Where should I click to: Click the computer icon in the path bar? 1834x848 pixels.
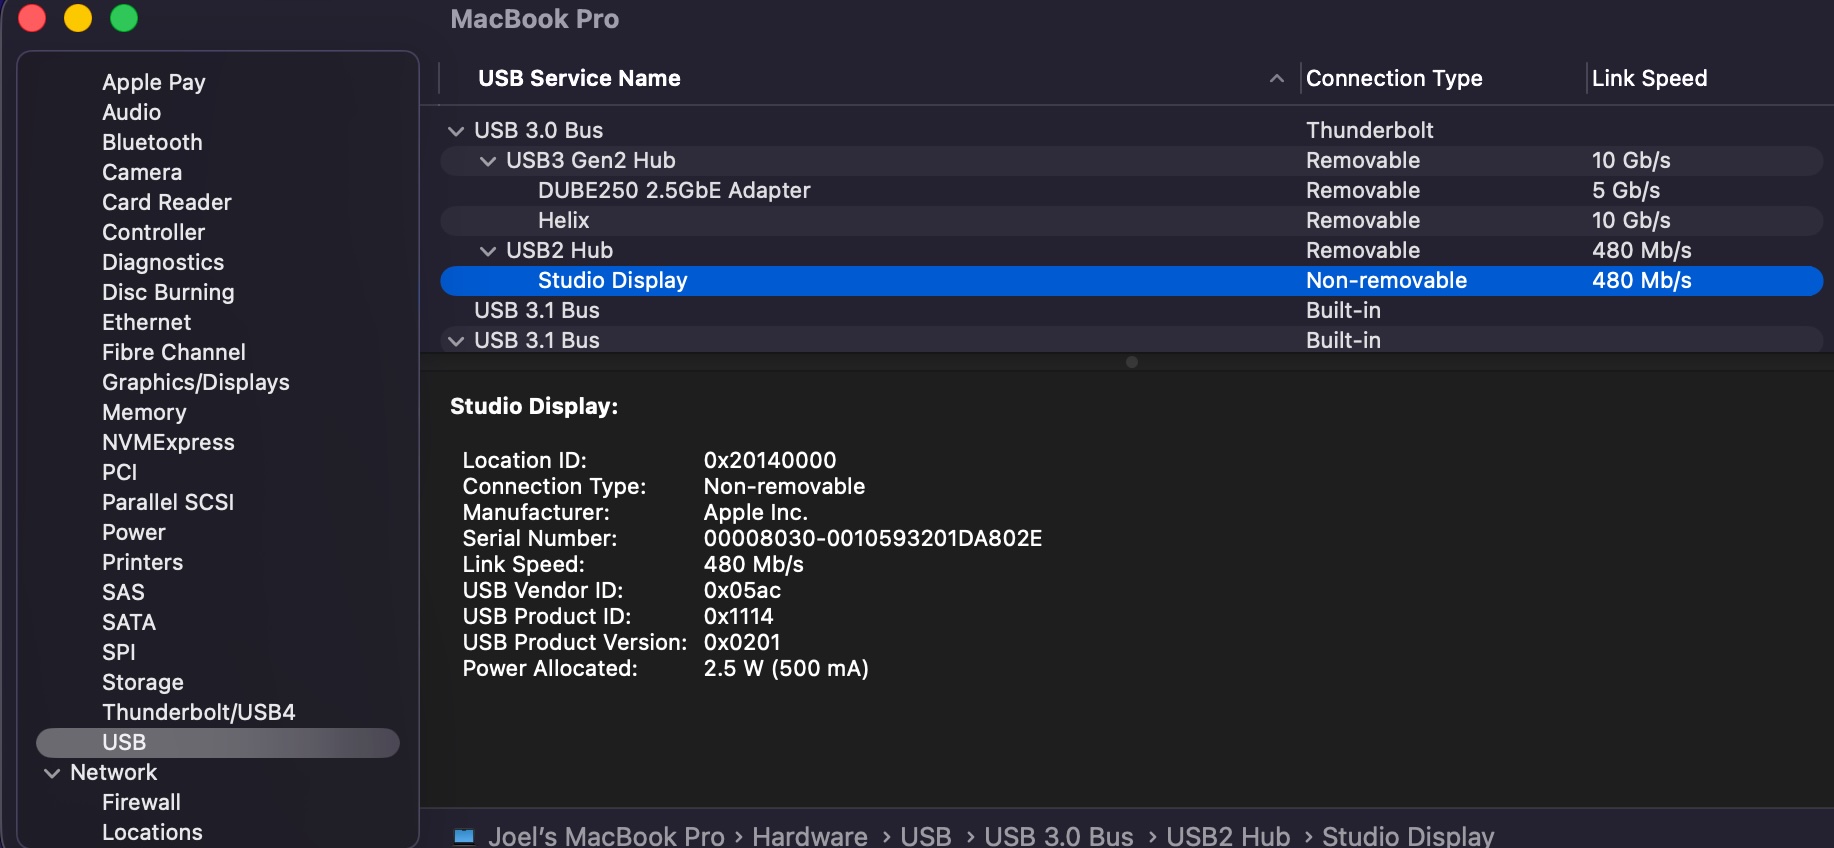coord(464,836)
